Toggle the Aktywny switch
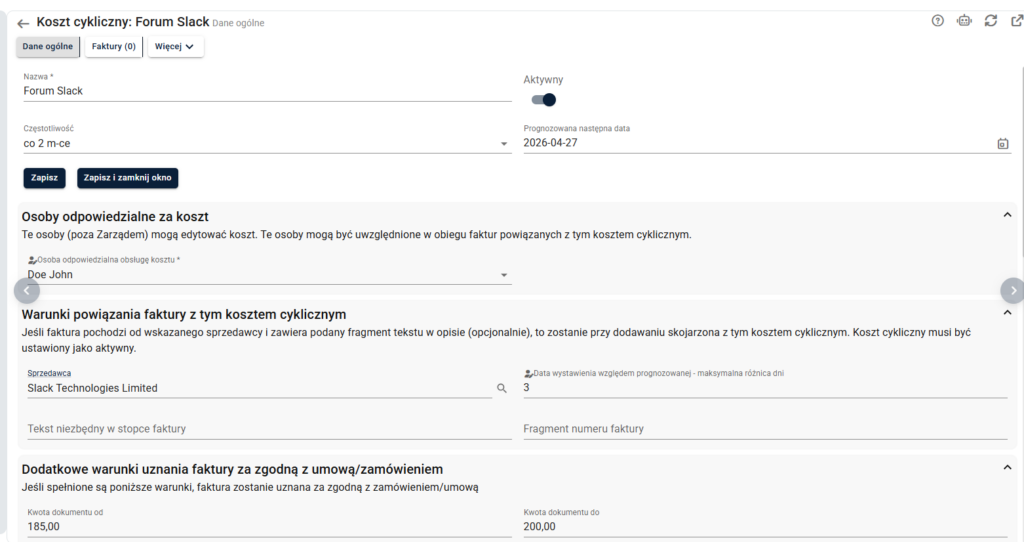The width and height of the screenshot is (1024, 542). click(x=543, y=100)
